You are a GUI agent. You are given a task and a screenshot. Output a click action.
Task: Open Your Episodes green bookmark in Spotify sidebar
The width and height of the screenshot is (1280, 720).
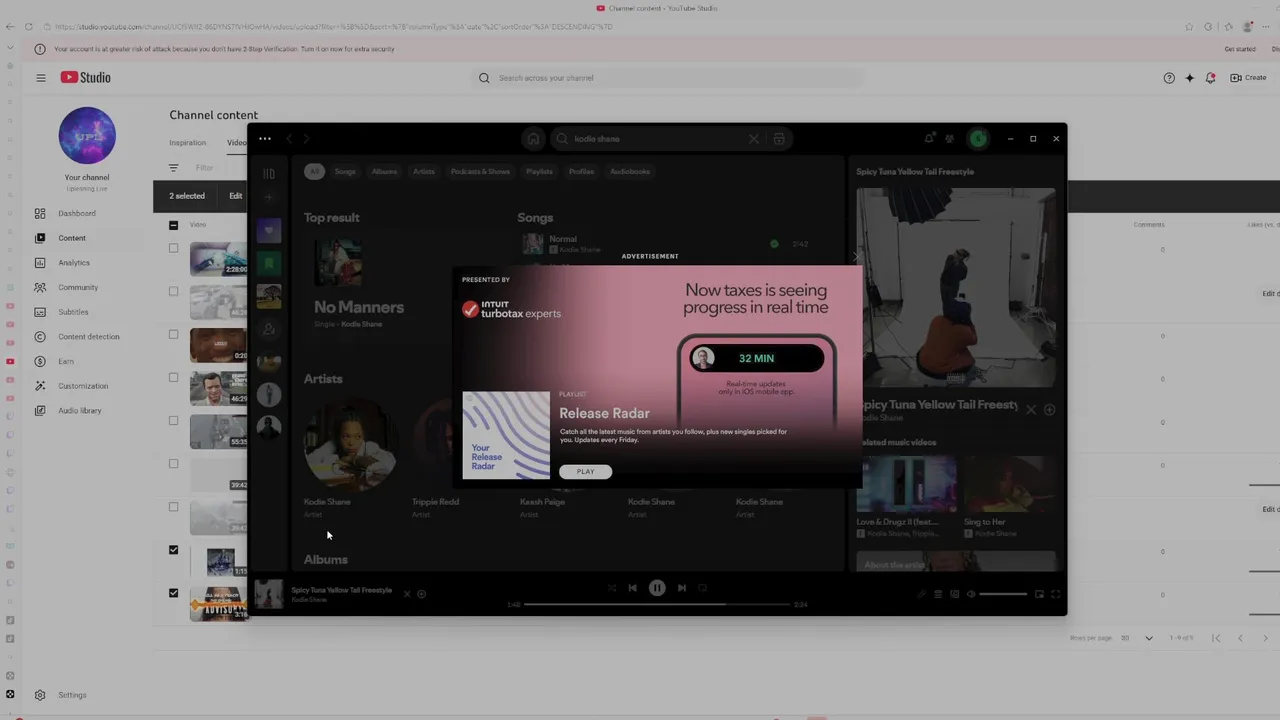[x=269, y=264]
